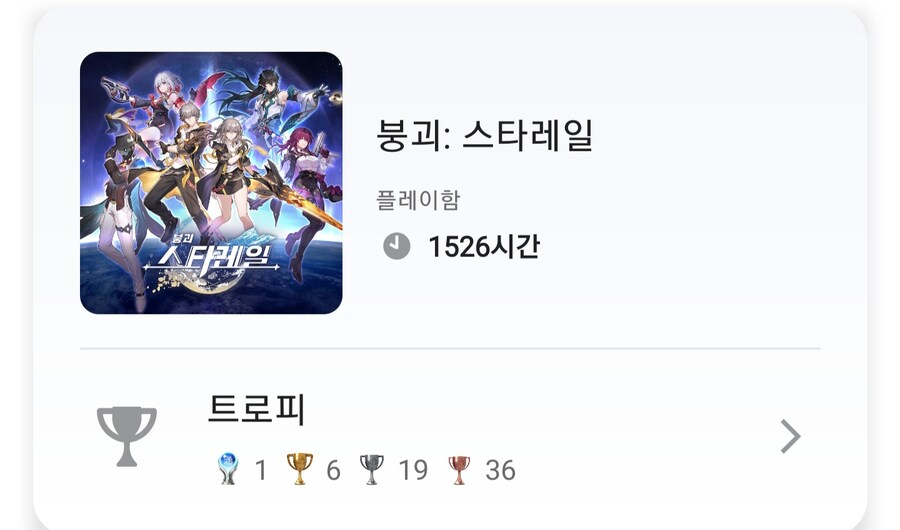
Task: Click the clock icon beside playtime
Action: pyautogui.click(x=397, y=246)
